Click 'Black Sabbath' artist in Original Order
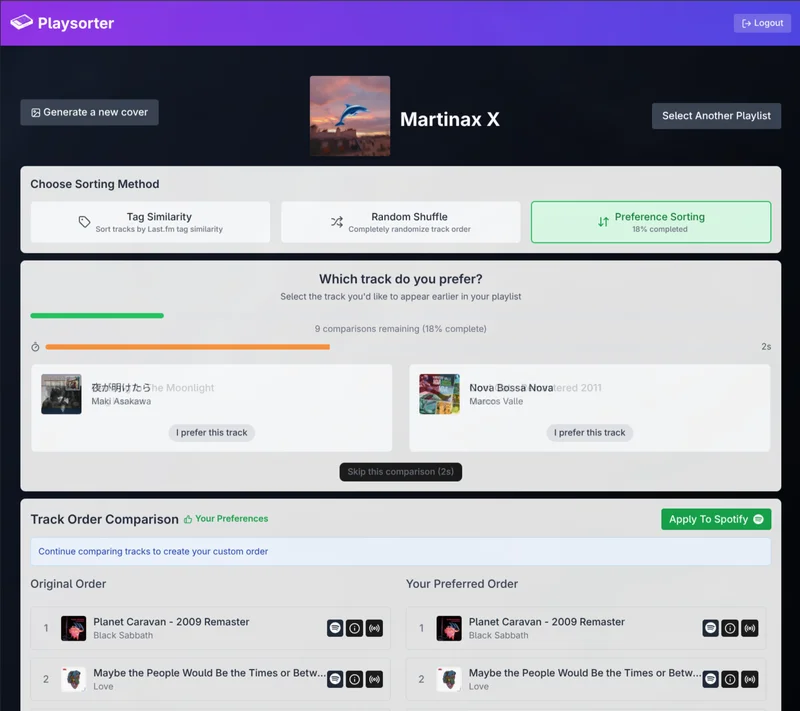This screenshot has height=711, width=800. [123, 636]
